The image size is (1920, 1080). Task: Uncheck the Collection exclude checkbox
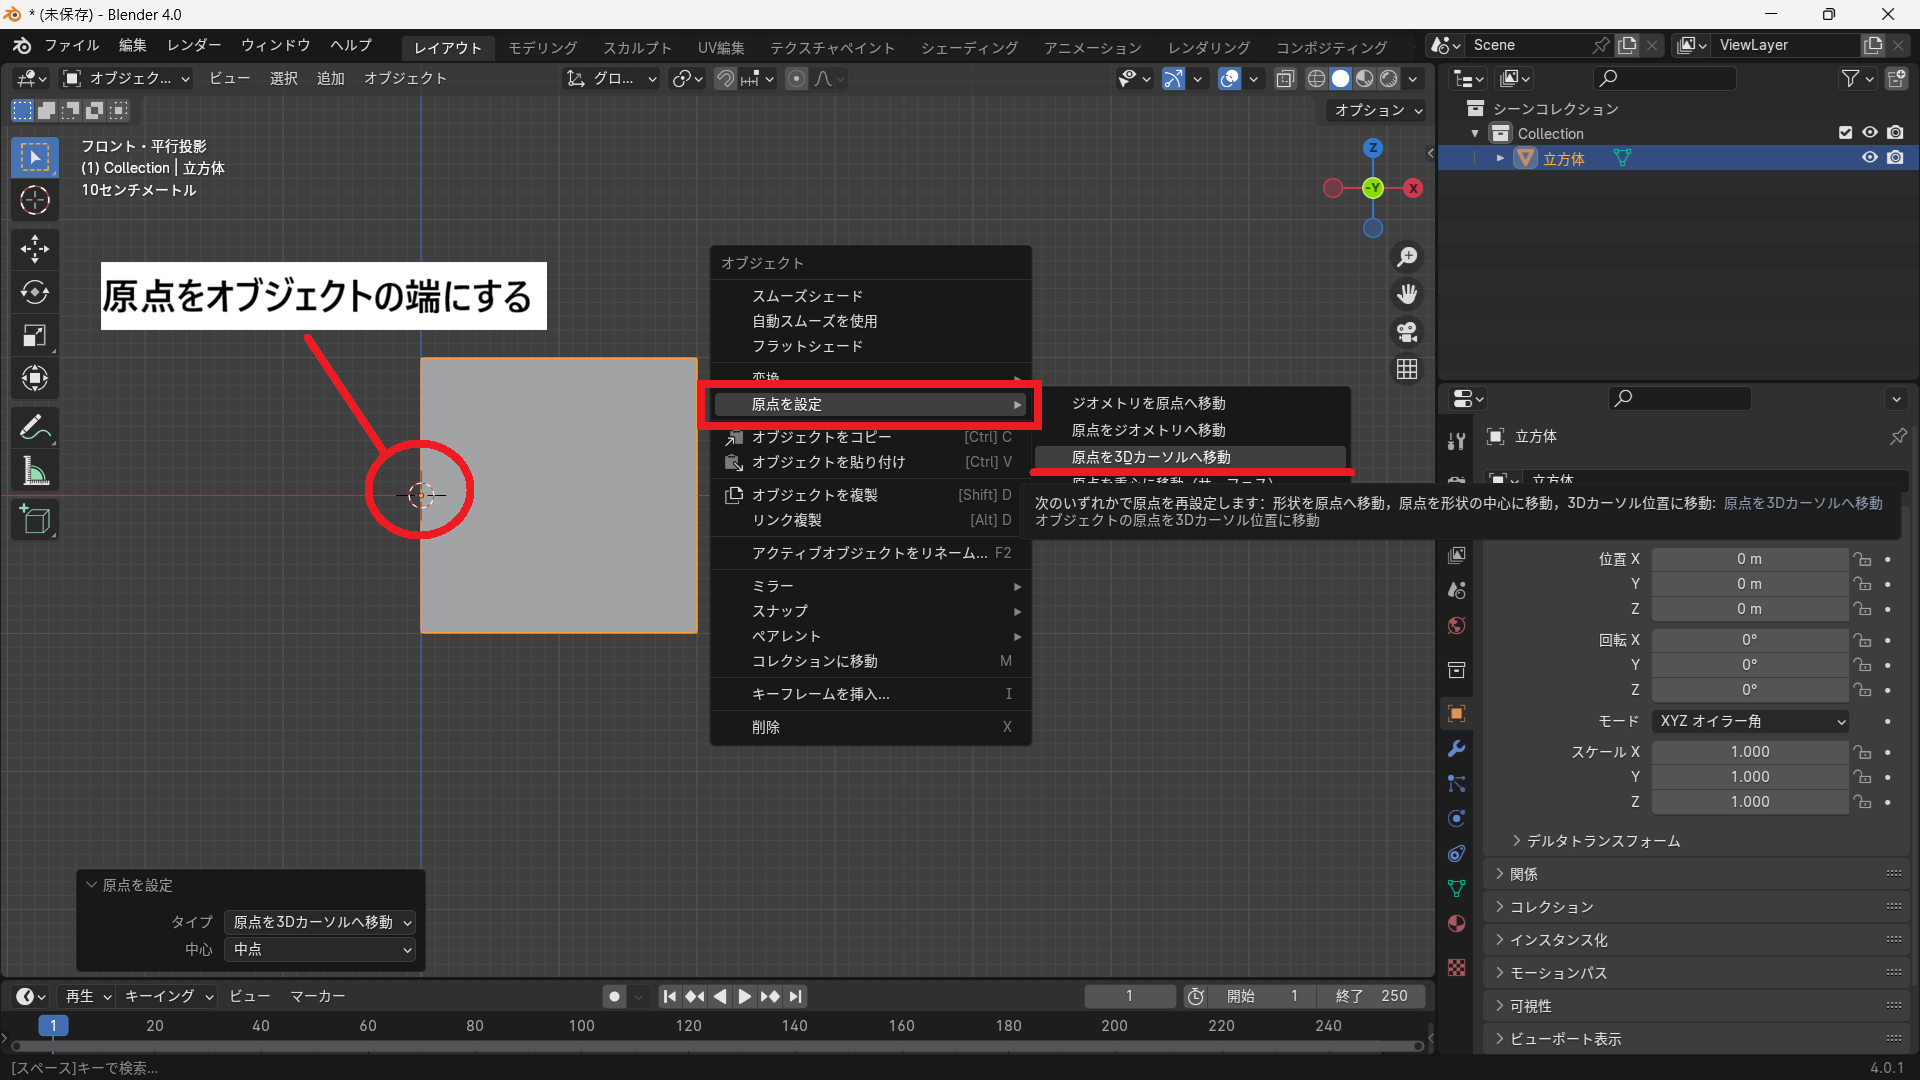point(1845,133)
